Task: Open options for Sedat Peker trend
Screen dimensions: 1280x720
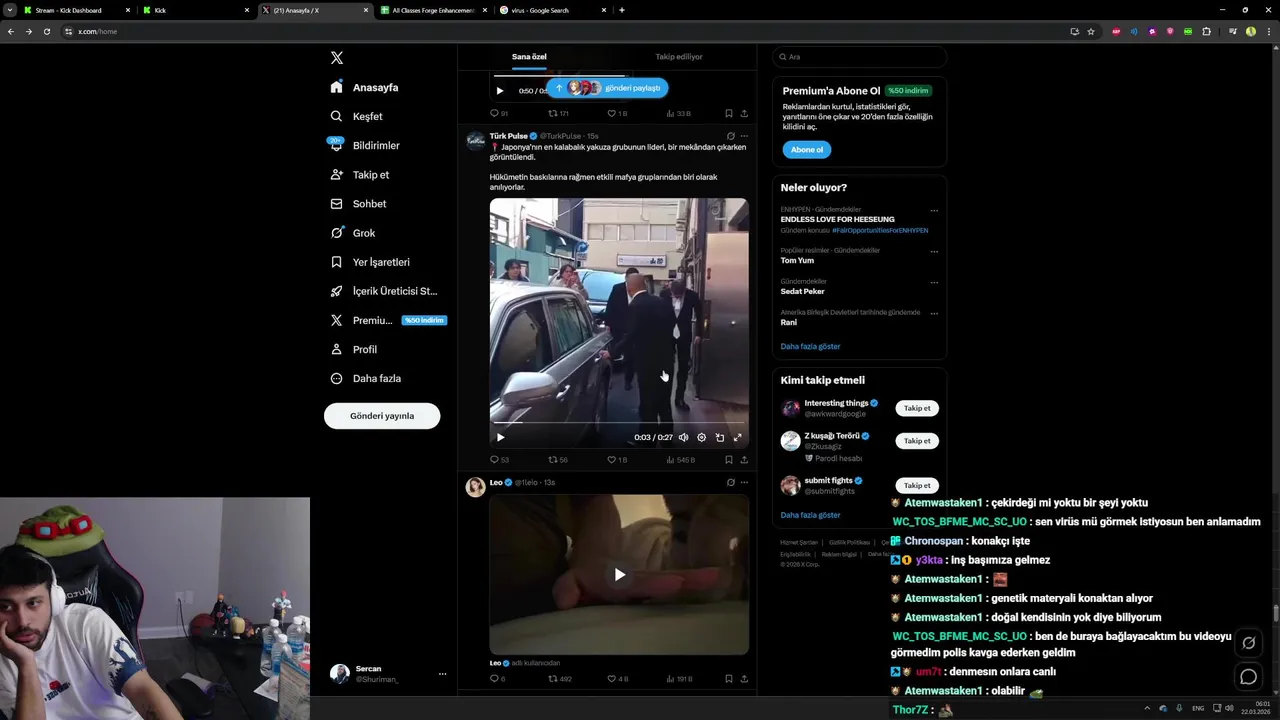Action: click(x=934, y=283)
